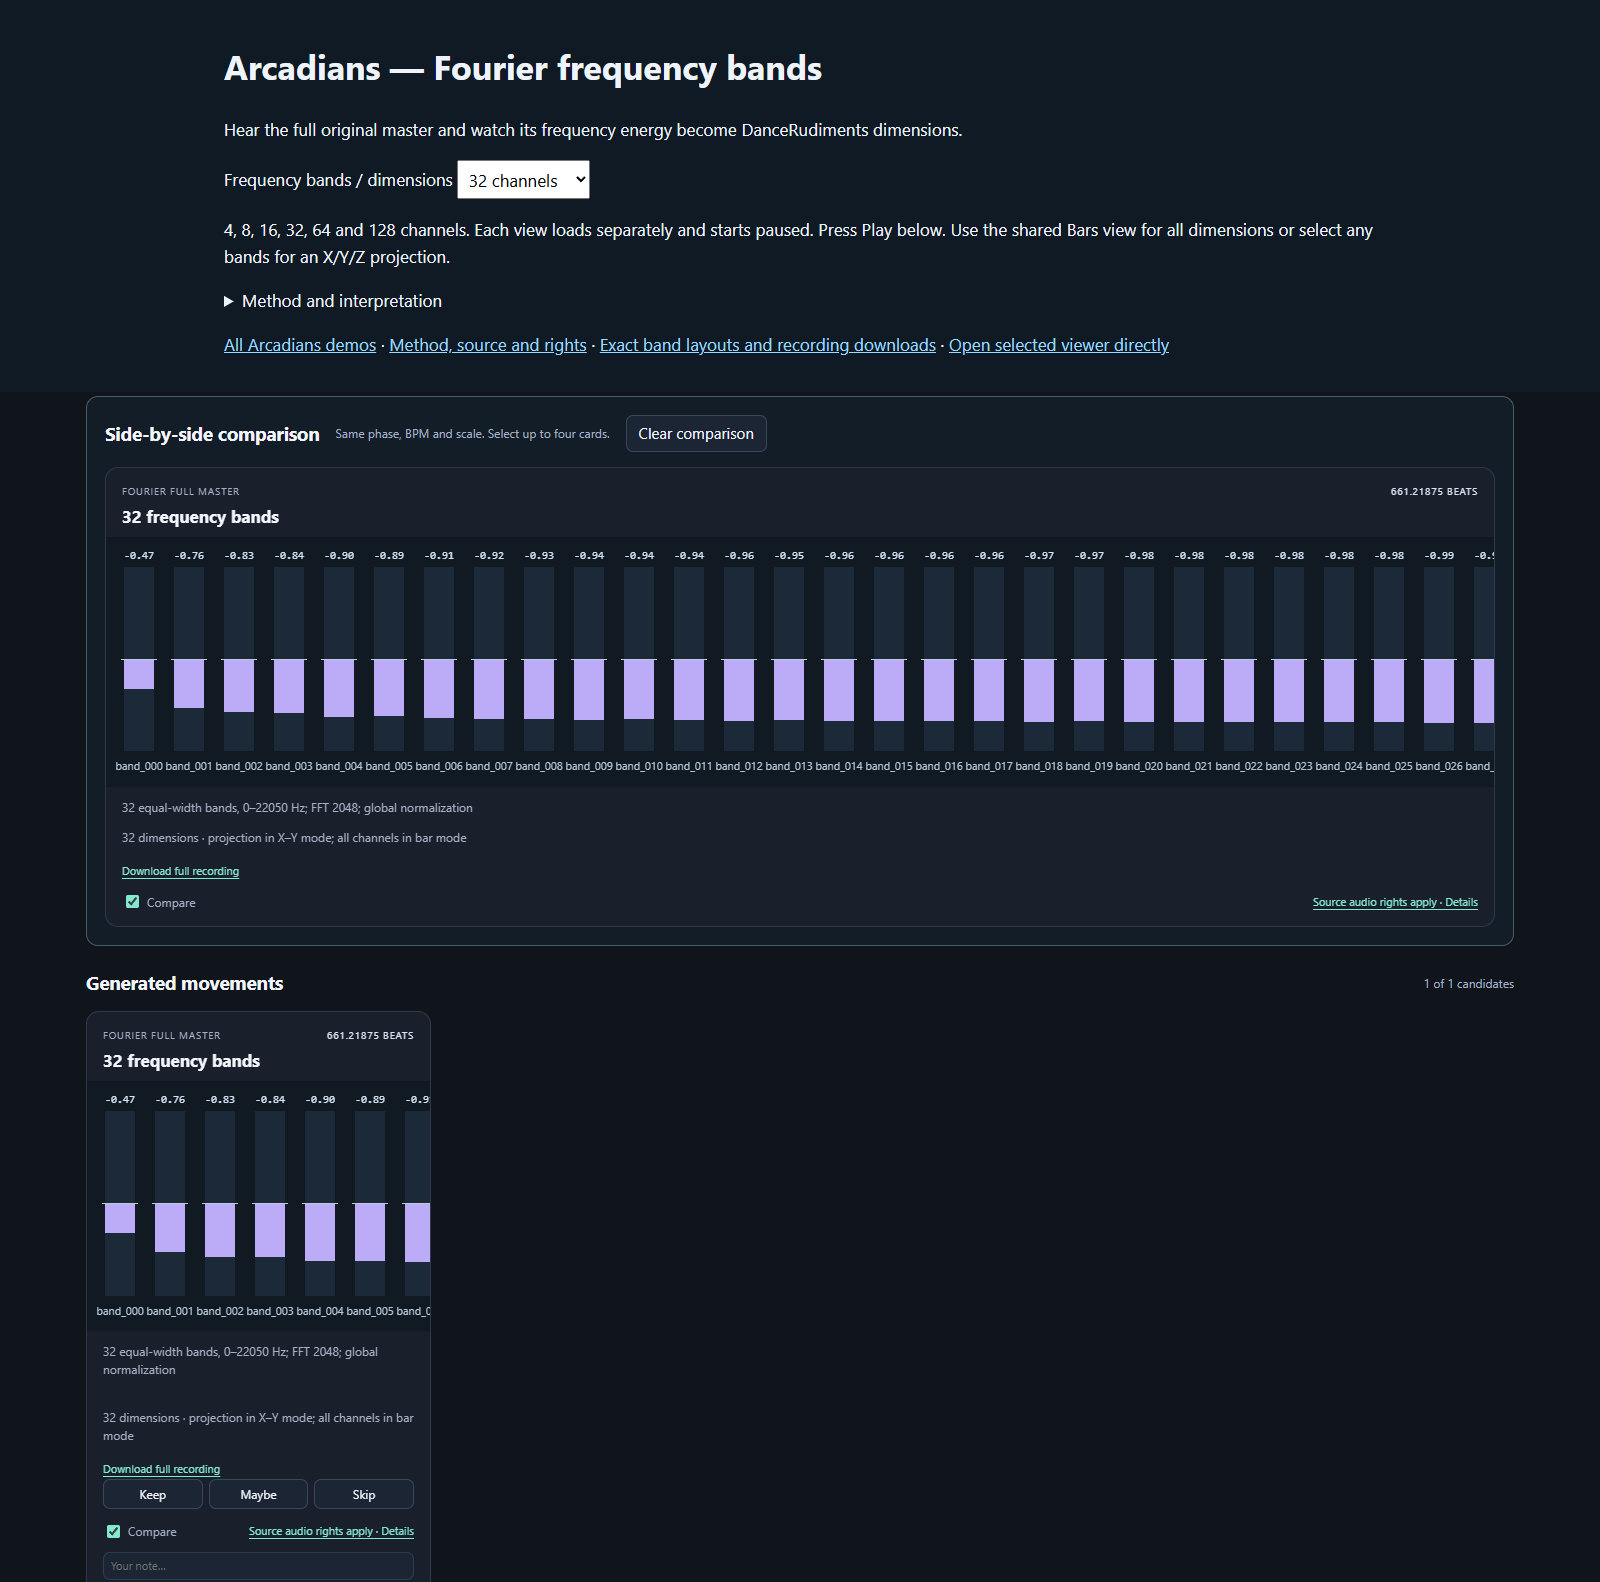Uncheck Compare in the comparison panel card

(133, 902)
